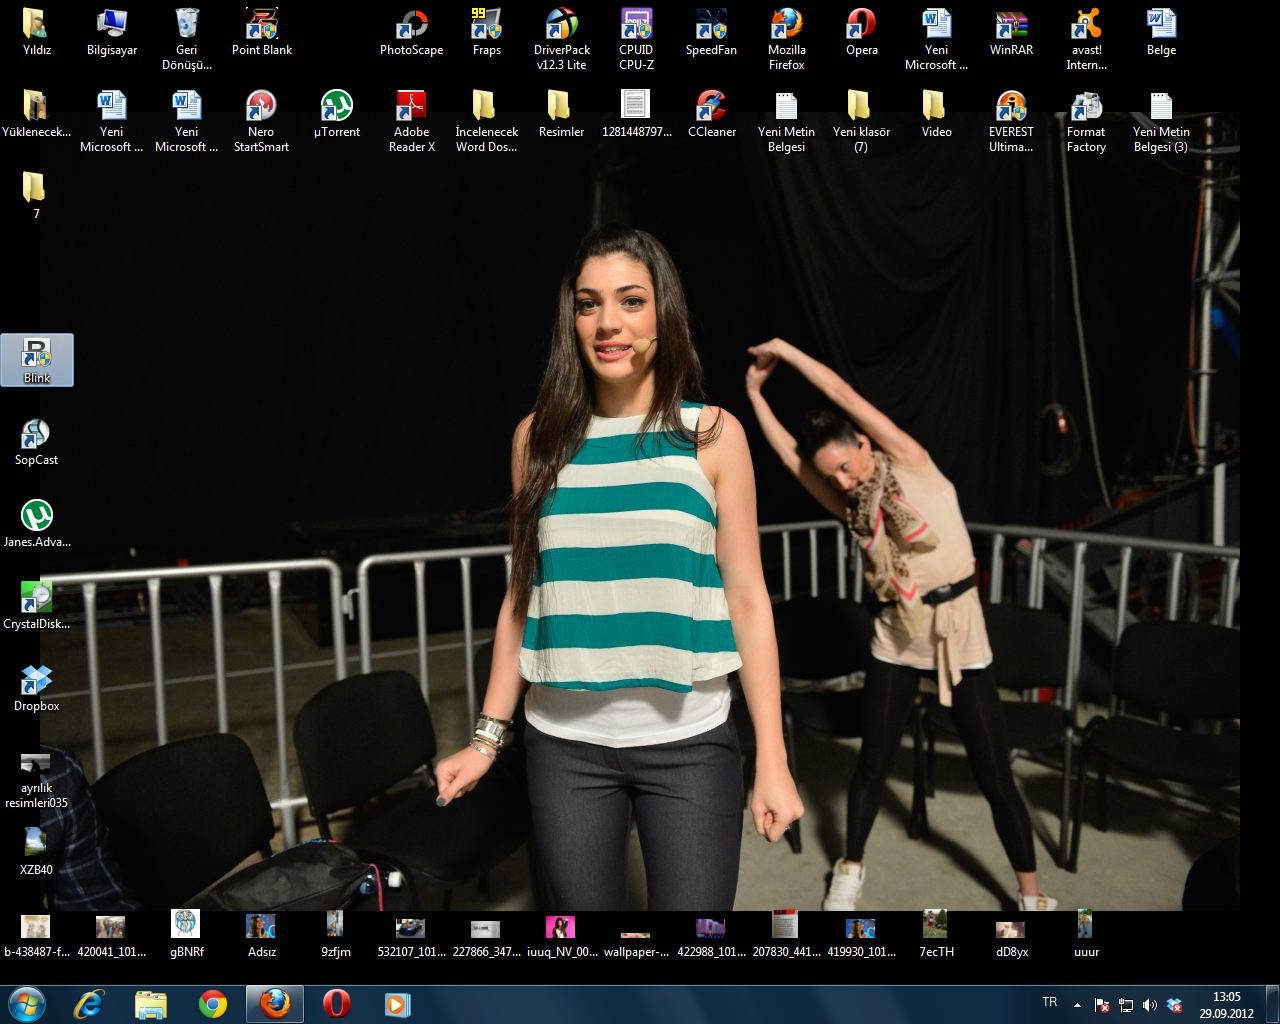Open the İncelenecek Word Dosyaları folder

coord(486,120)
